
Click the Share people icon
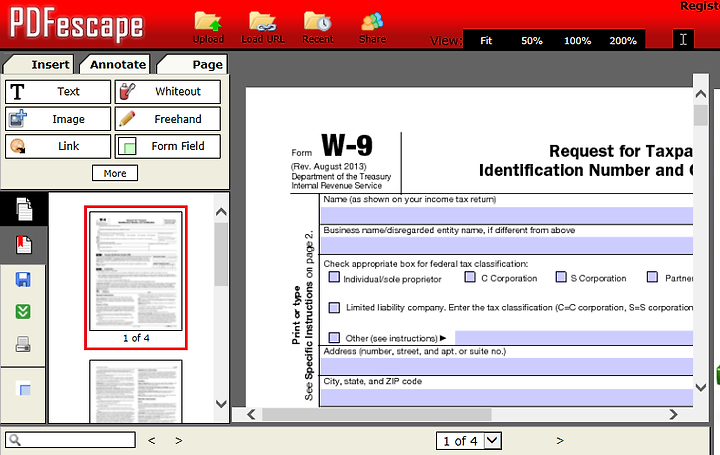point(372,22)
